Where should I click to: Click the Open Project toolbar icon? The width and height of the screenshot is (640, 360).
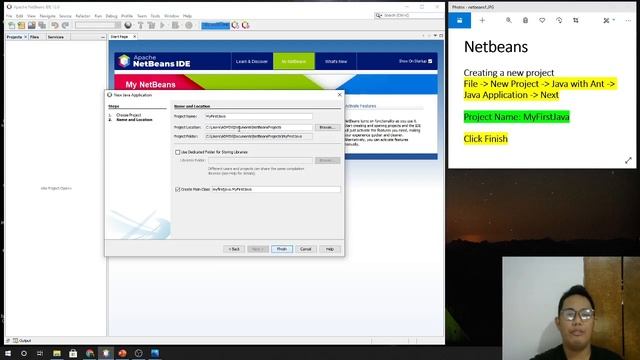pos(31,25)
